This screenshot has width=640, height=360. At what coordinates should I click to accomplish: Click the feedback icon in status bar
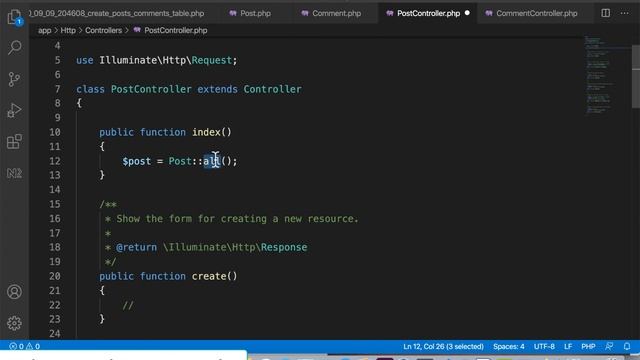tap(609, 347)
